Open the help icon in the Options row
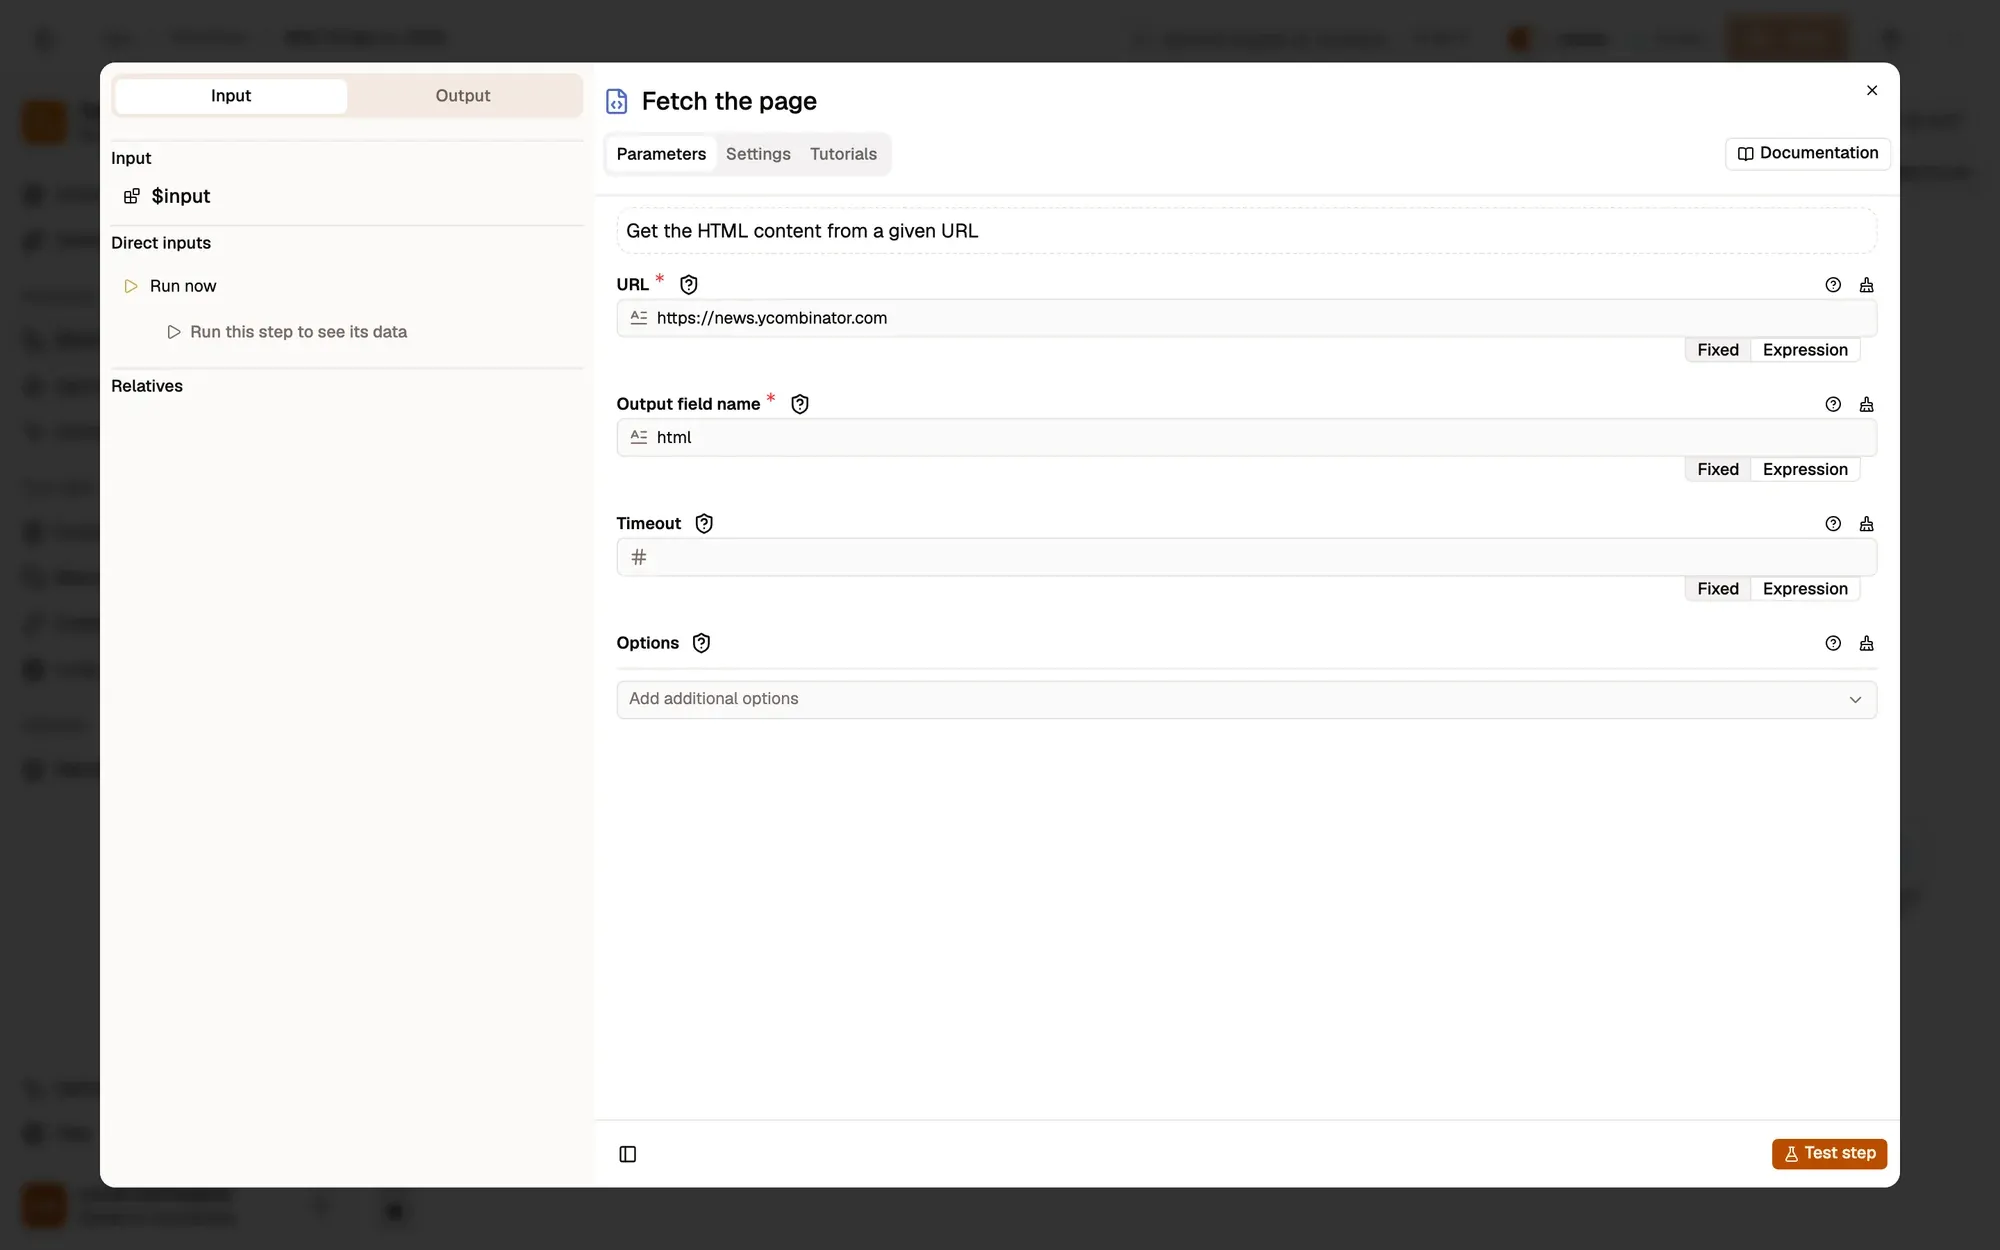Viewport: 2000px width, 1250px height. tap(1833, 643)
